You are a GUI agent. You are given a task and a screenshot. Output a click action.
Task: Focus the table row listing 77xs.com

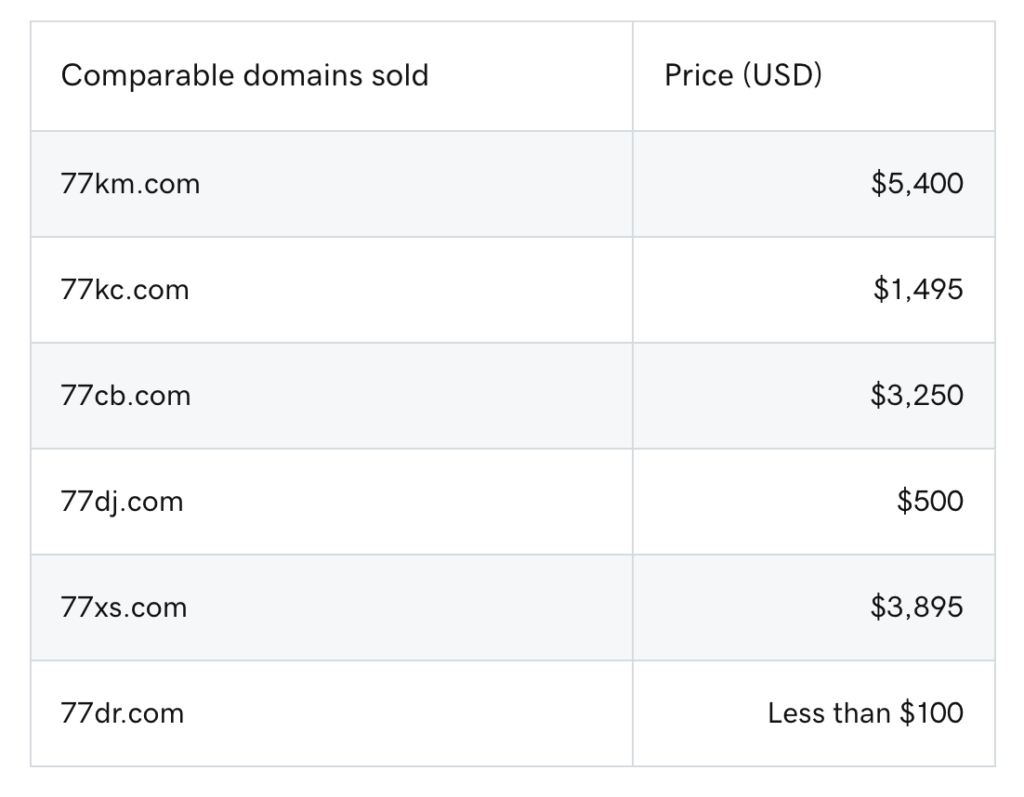[x=512, y=607]
